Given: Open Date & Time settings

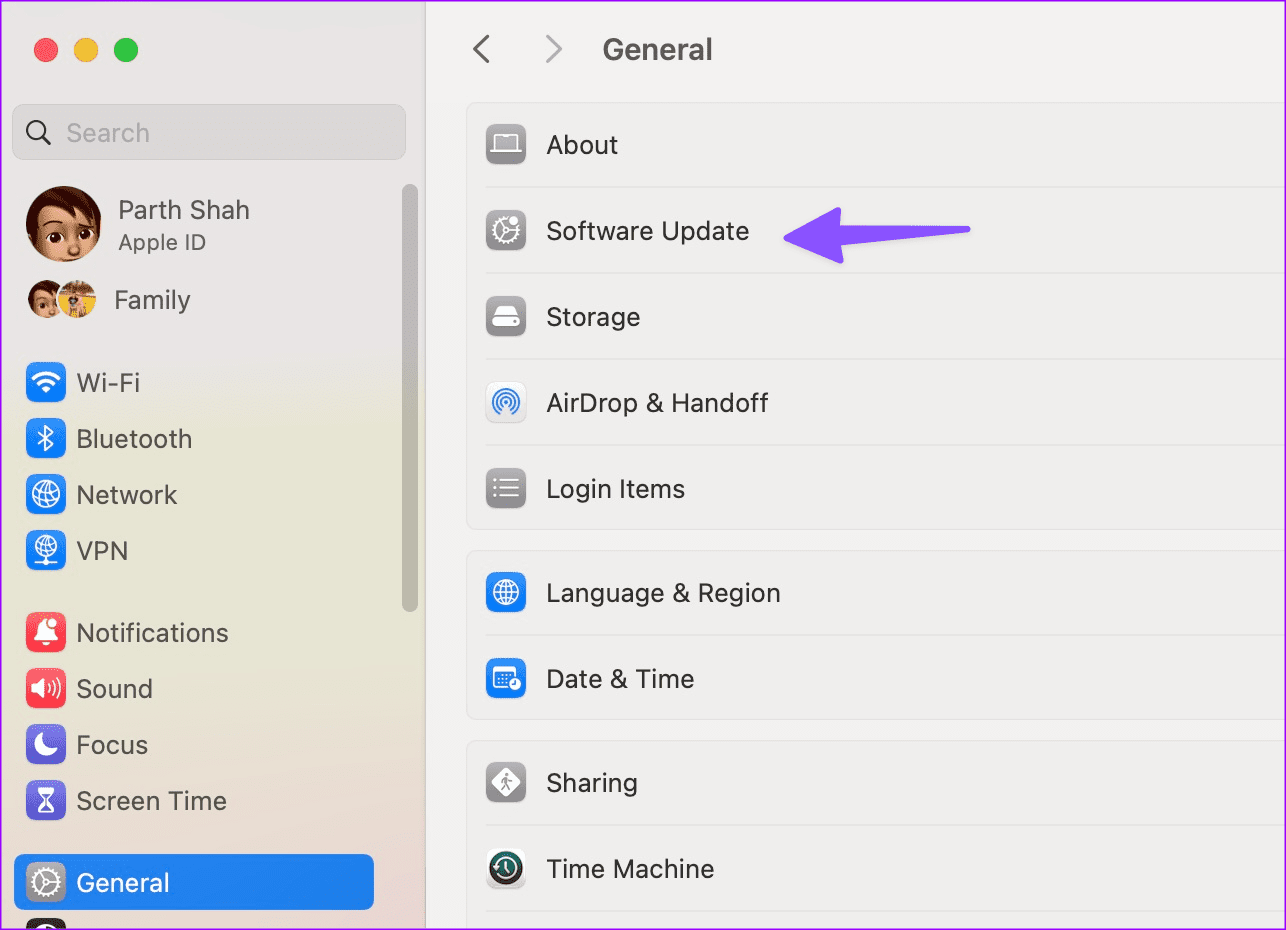Looking at the screenshot, I should pyautogui.click(x=876, y=679).
